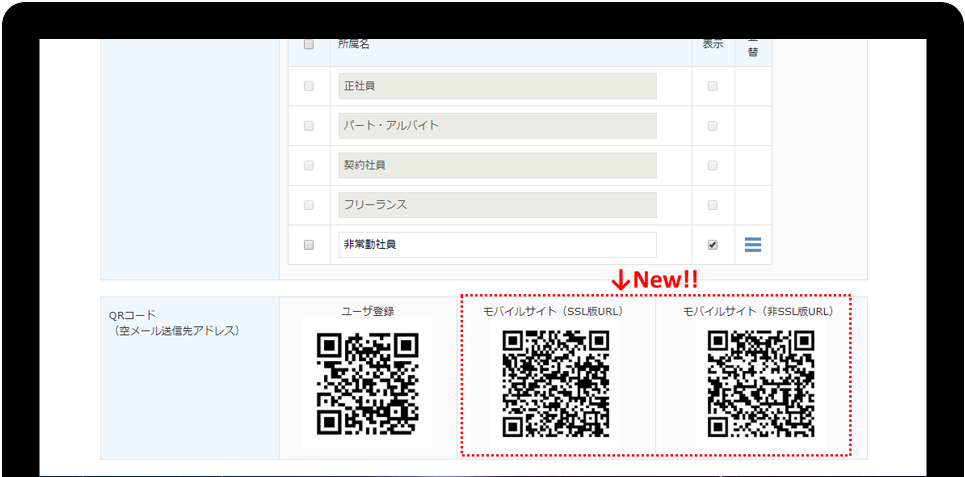Click the ユーザ登録 label text
Viewport: 965px width, 477px height.
pos(368,311)
